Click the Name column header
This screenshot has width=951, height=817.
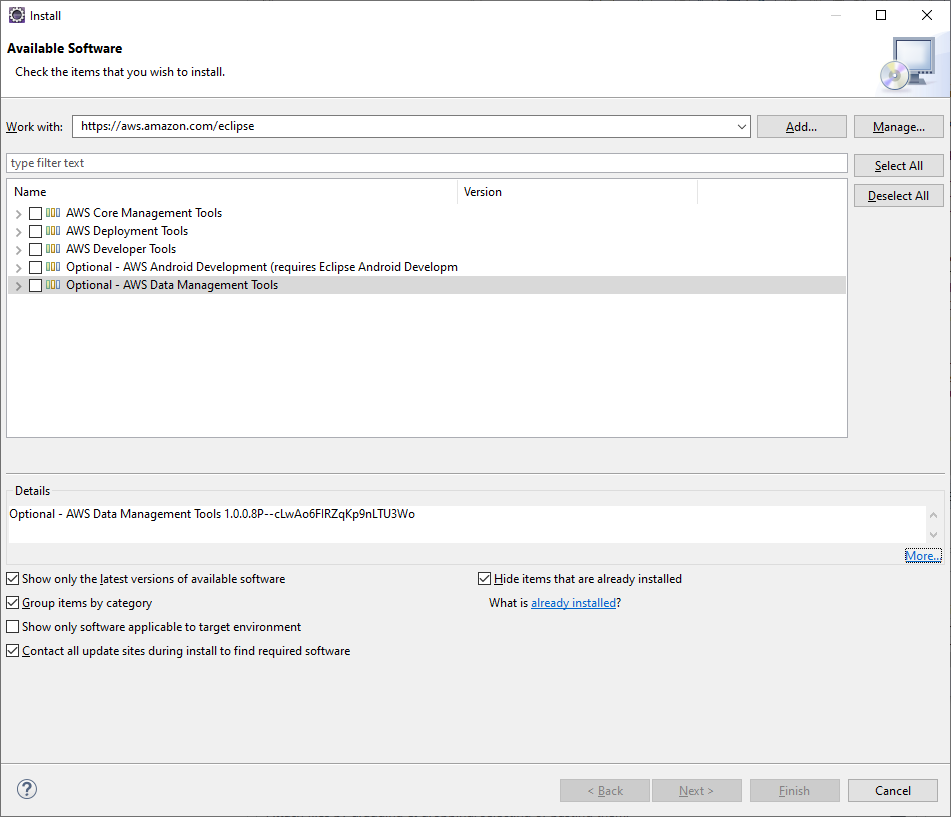[x=30, y=191]
